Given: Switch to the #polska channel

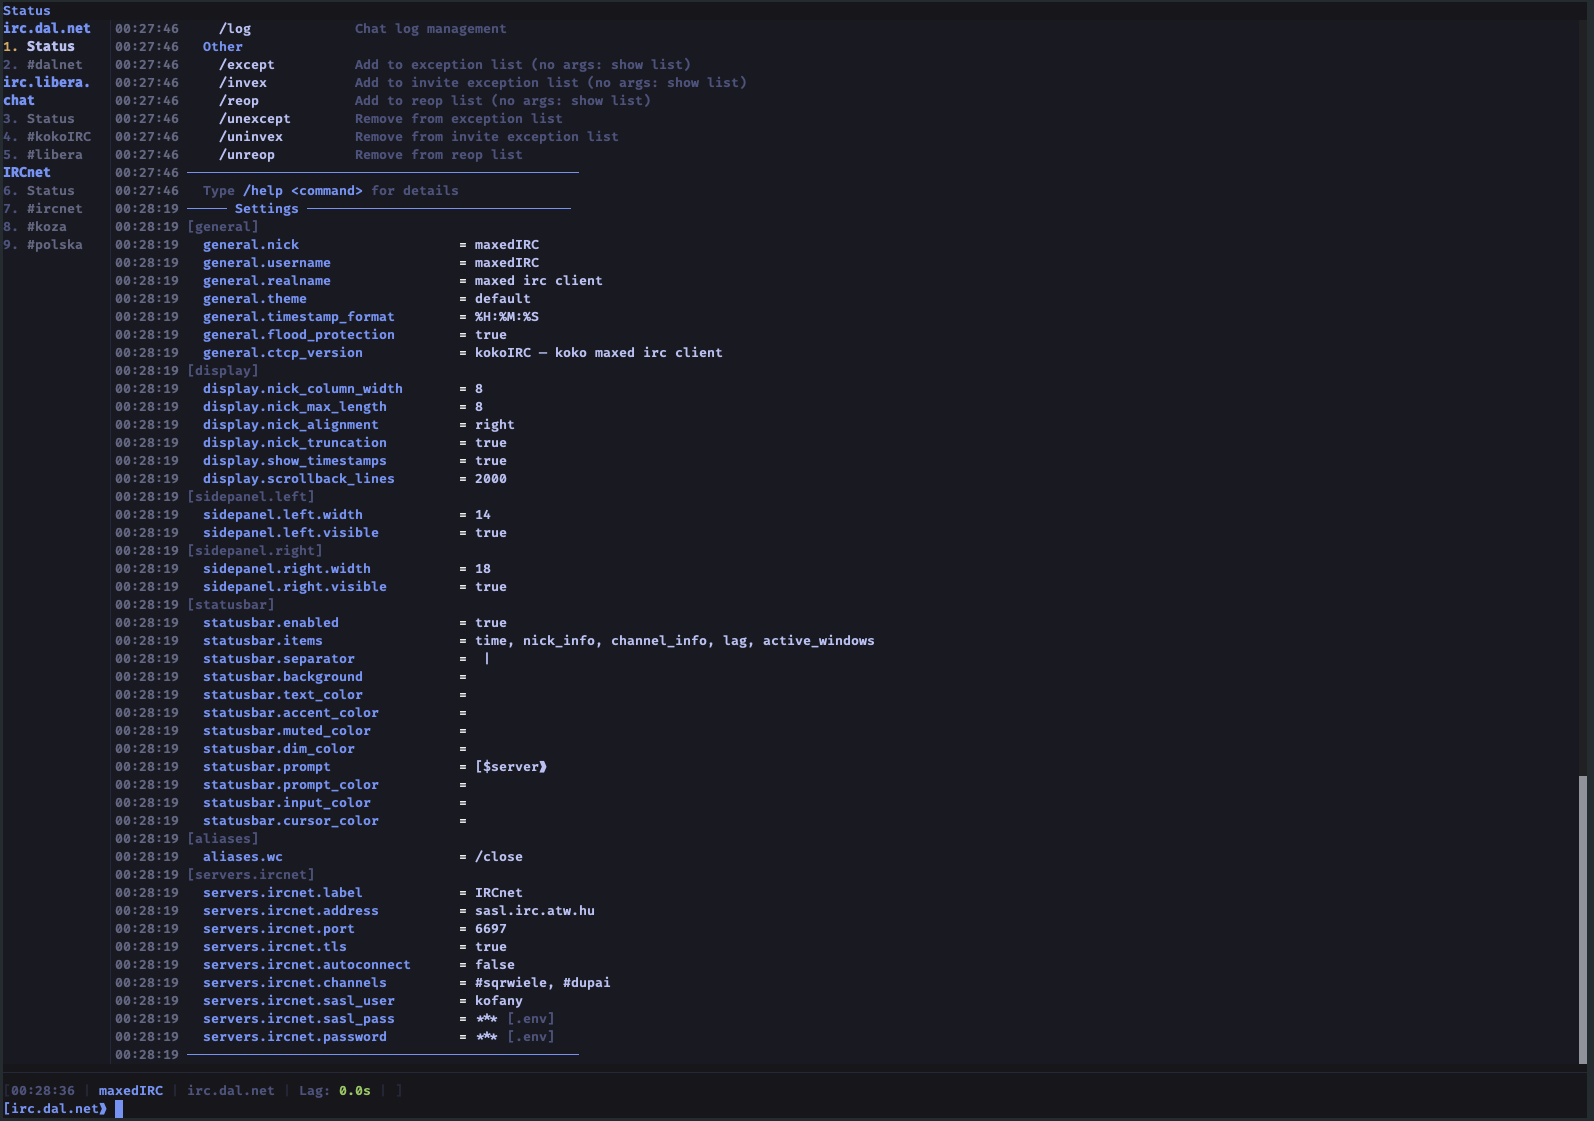Looking at the screenshot, I should point(54,245).
